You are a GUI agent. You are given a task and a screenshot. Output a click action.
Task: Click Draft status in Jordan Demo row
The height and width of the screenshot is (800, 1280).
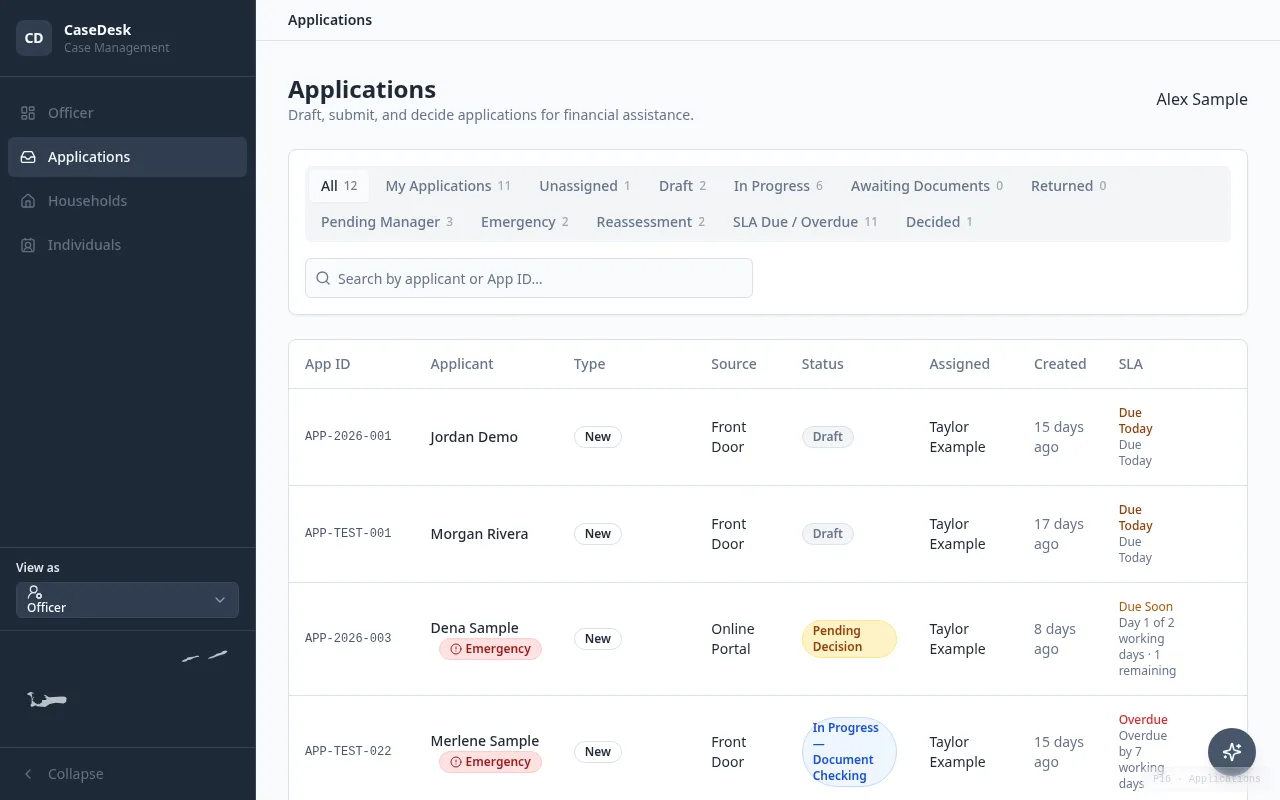pyautogui.click(x=827, y=437)
